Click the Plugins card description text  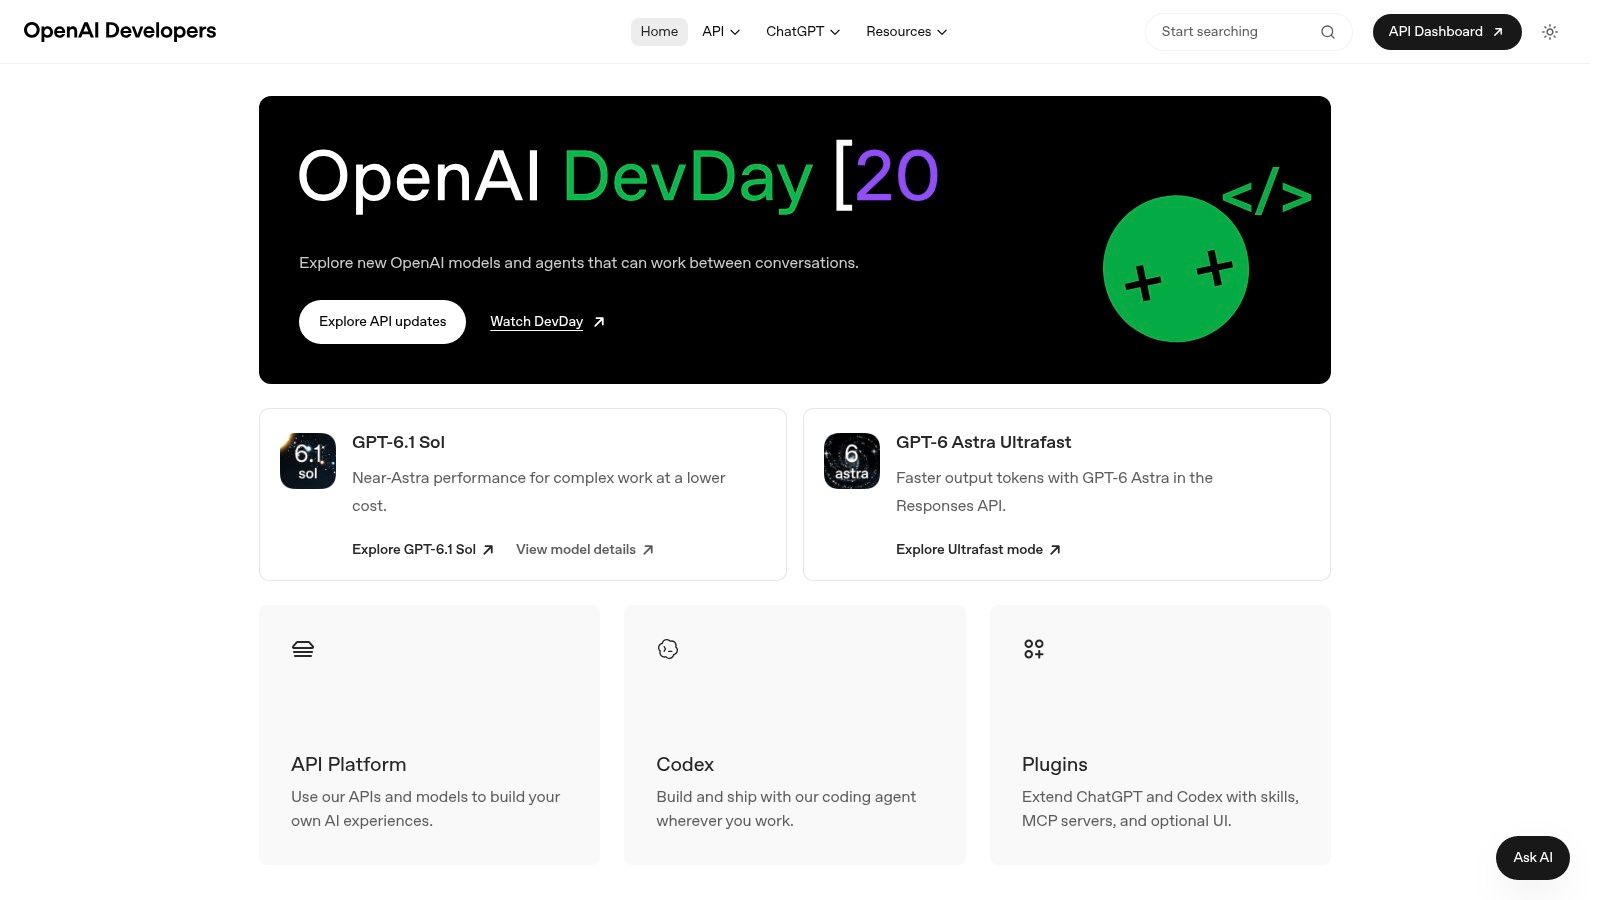click(1160, 809)
